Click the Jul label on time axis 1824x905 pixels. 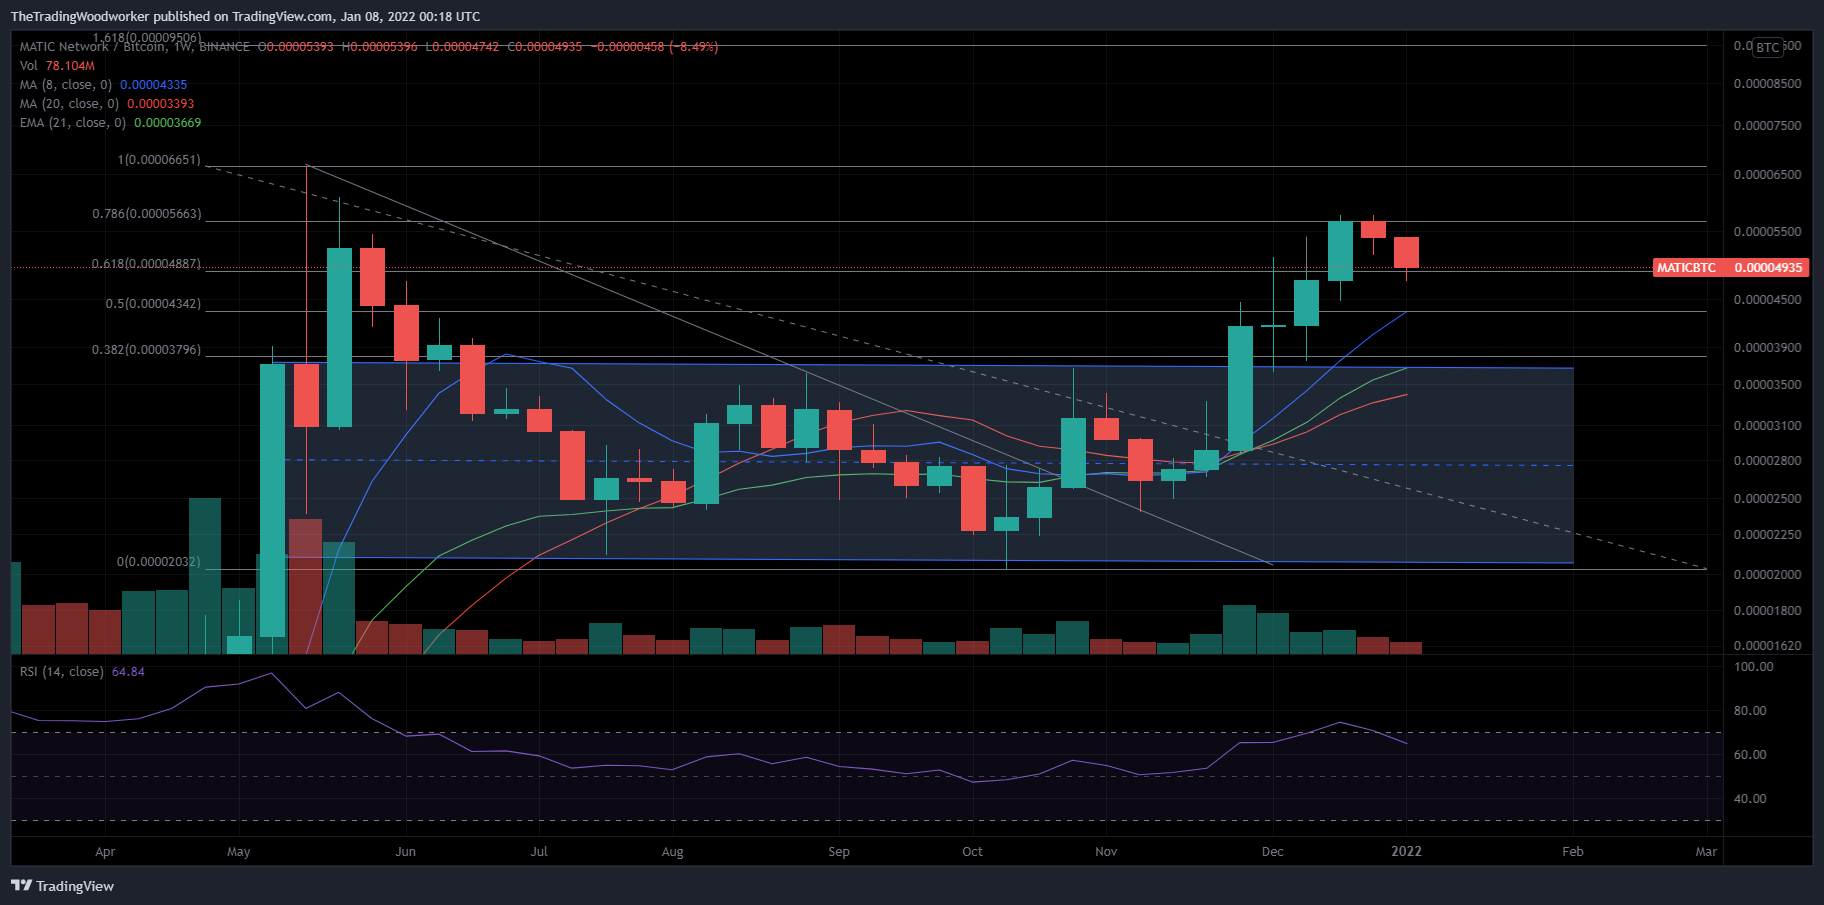click(539, 852)
